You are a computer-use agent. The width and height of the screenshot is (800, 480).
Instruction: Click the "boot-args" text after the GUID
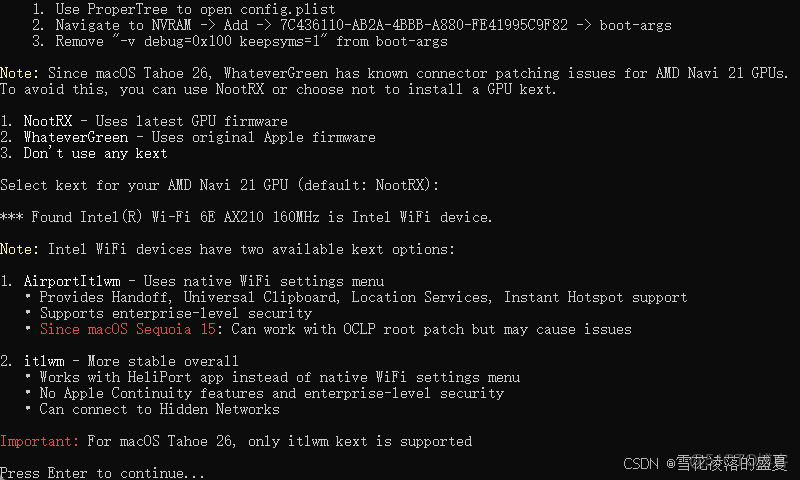(x=635, y=25)
